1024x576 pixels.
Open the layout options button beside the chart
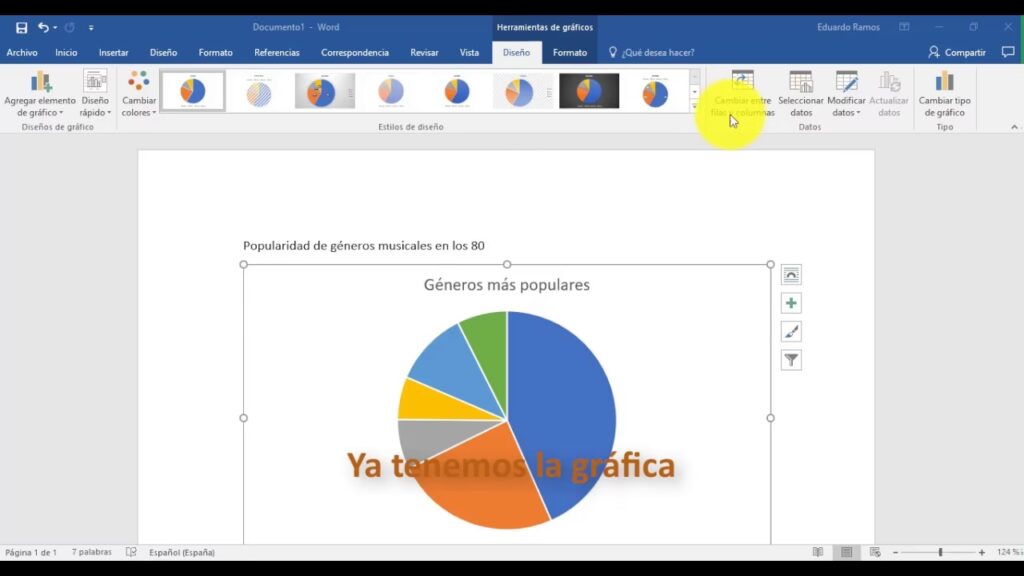click(x=791, y=275)
